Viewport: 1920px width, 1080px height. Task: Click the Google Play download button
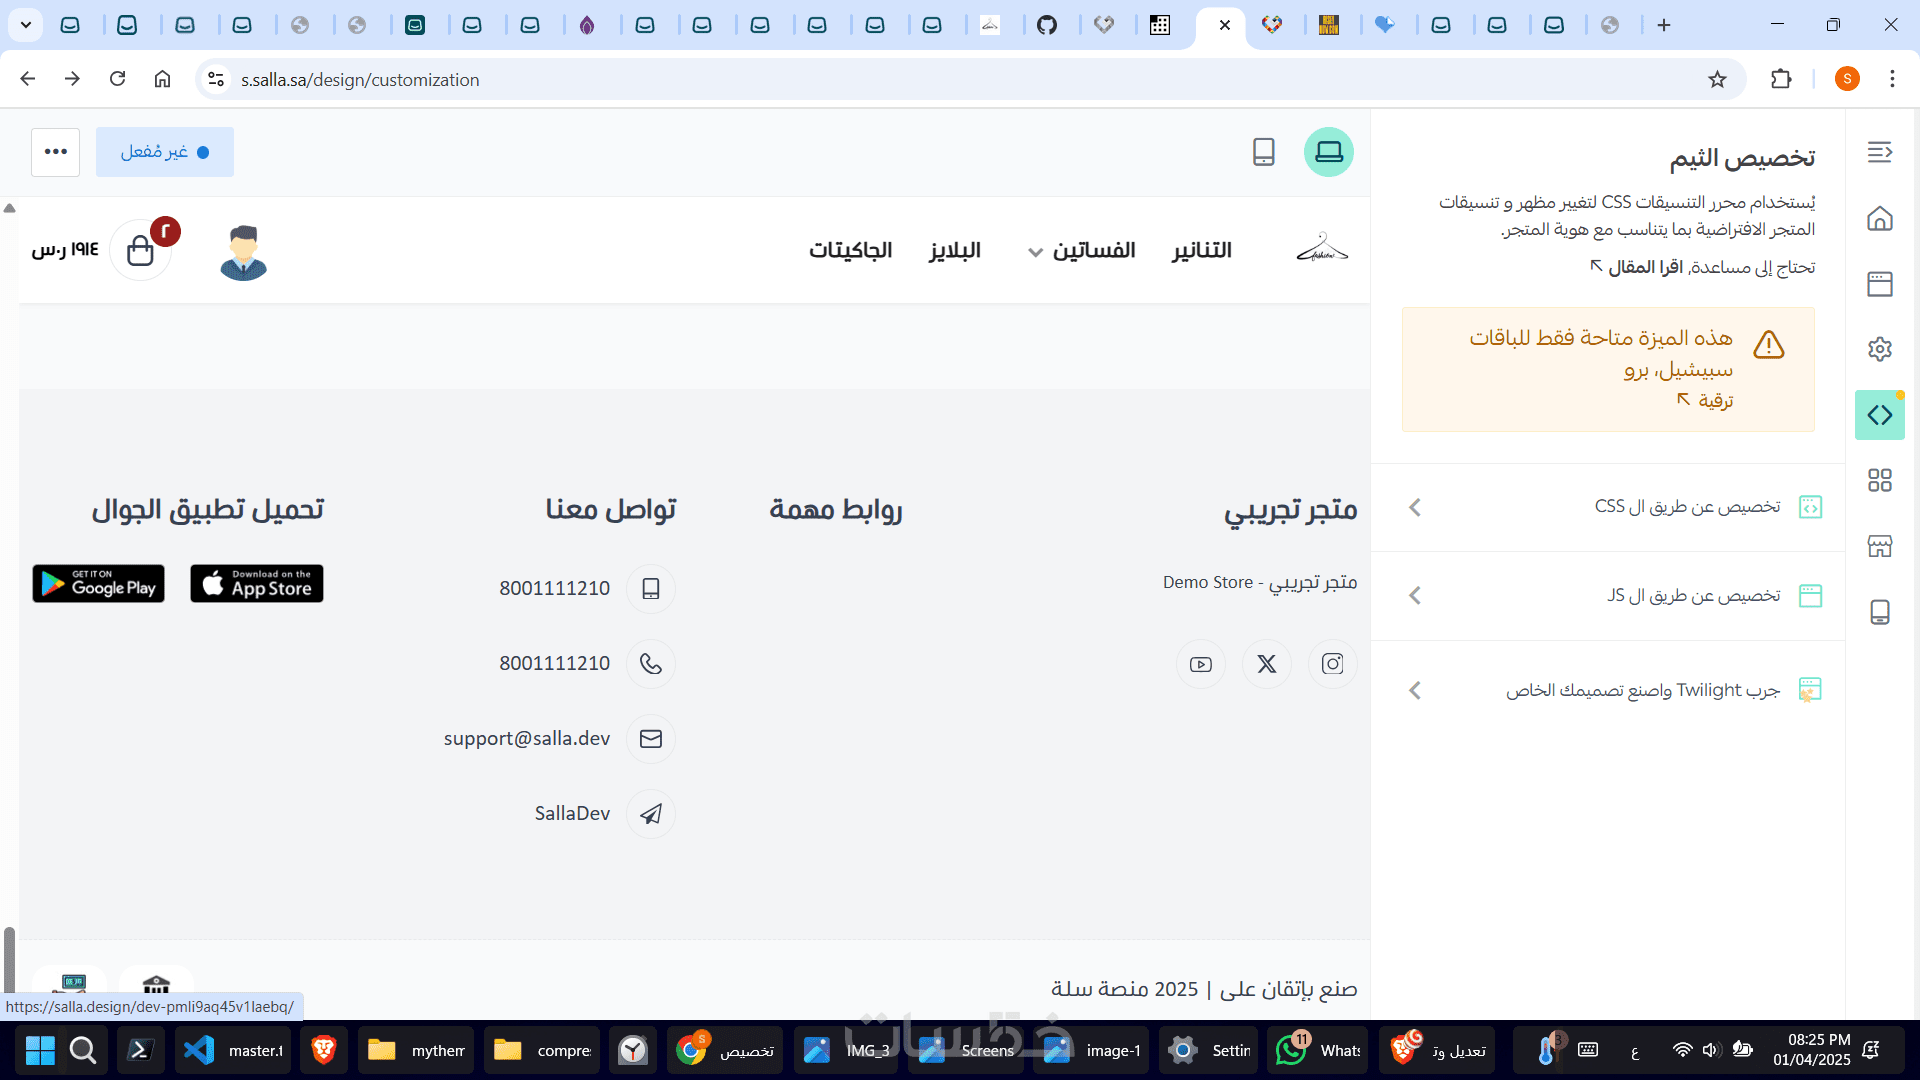pos(98,584)
